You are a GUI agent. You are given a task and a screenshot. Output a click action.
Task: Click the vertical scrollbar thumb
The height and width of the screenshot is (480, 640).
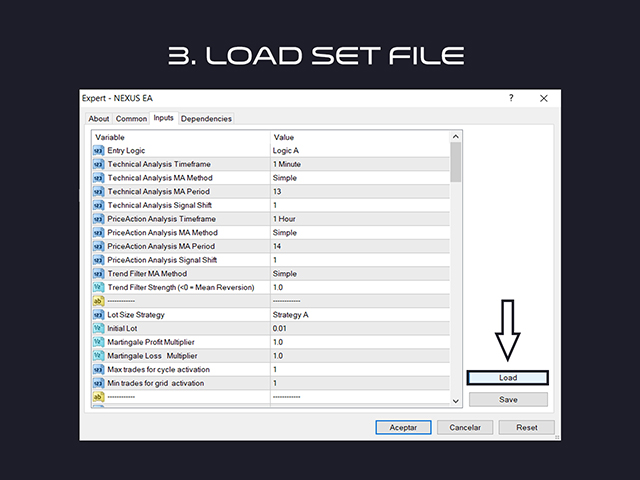point(456,162)
